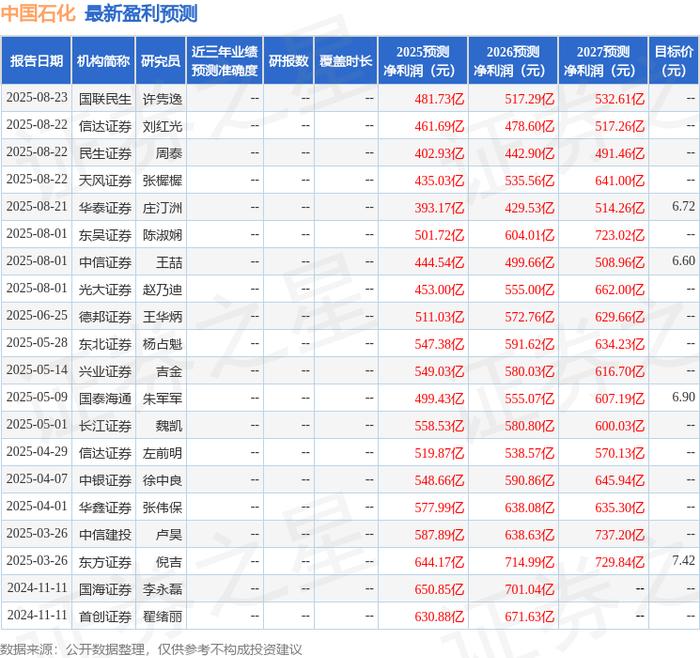Click institution name 兴业证券
The image size is (700, 658).
click(x=105, y=371)
